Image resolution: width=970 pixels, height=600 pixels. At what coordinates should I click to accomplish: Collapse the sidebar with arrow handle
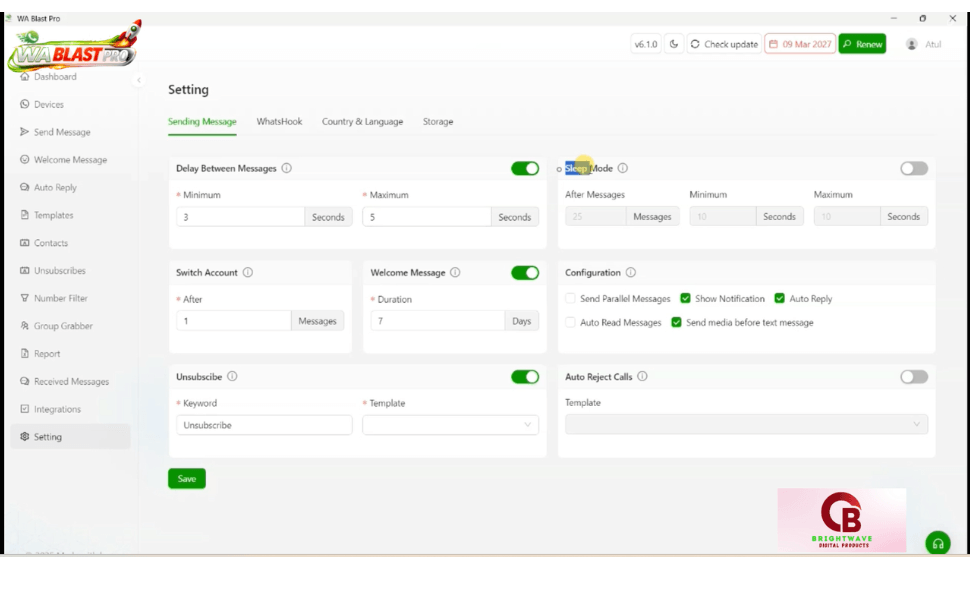[x=139, y=80]
